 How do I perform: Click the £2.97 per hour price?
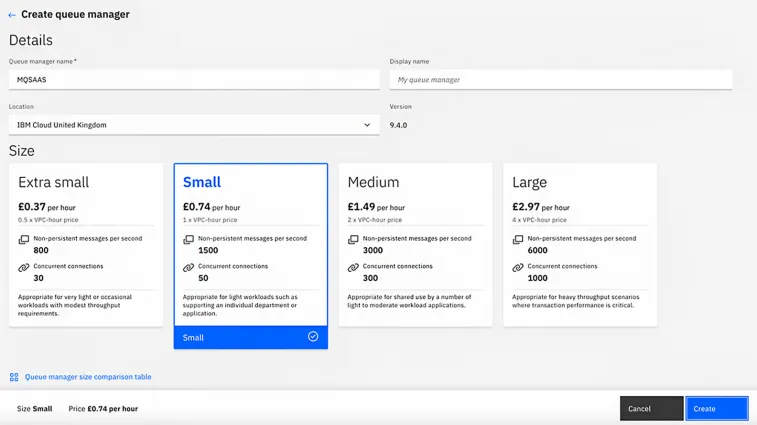click(x=541, y=207)
